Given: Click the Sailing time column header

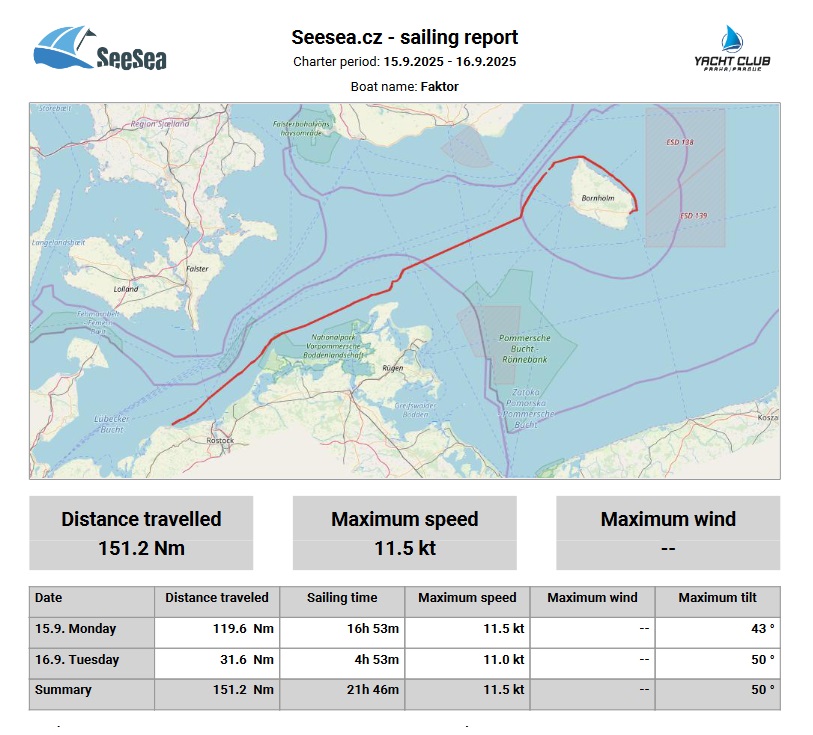Looking at the screenshot, I should point(342,598).
